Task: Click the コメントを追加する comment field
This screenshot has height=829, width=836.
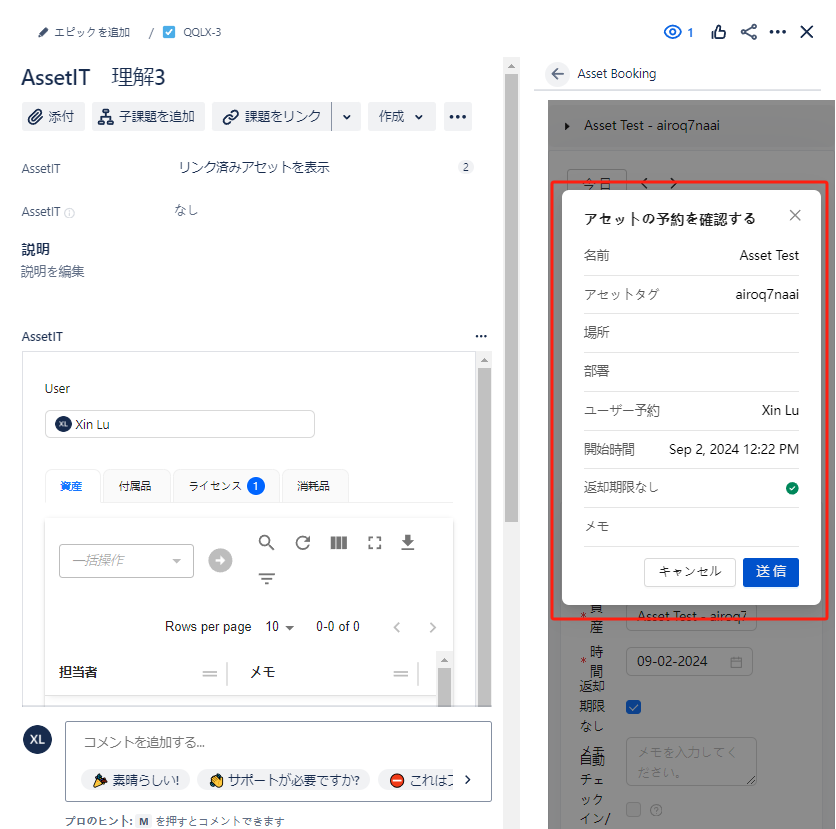Action: click(278, 743)
